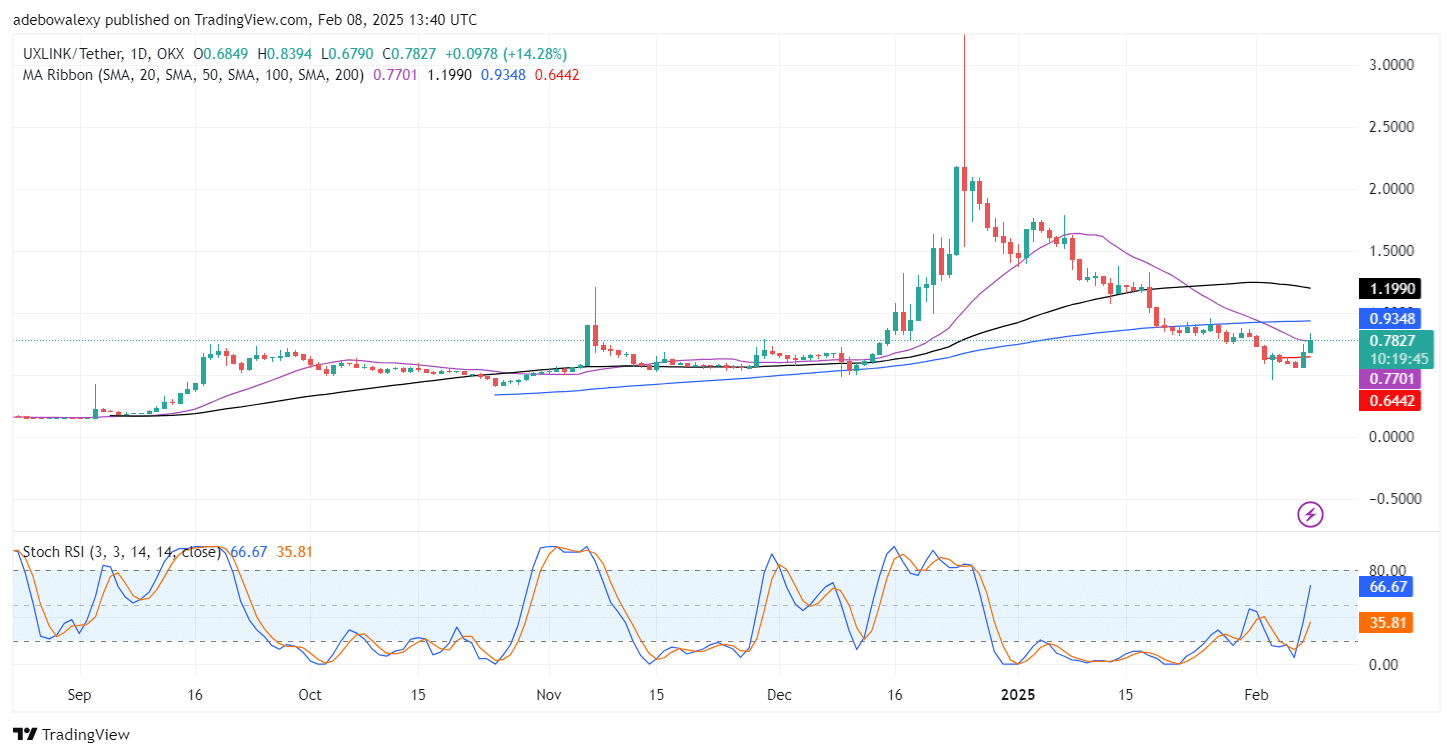Click the blue 66.67 Stoch RSI axis label
The image size is (1453, 756).
1384,586
